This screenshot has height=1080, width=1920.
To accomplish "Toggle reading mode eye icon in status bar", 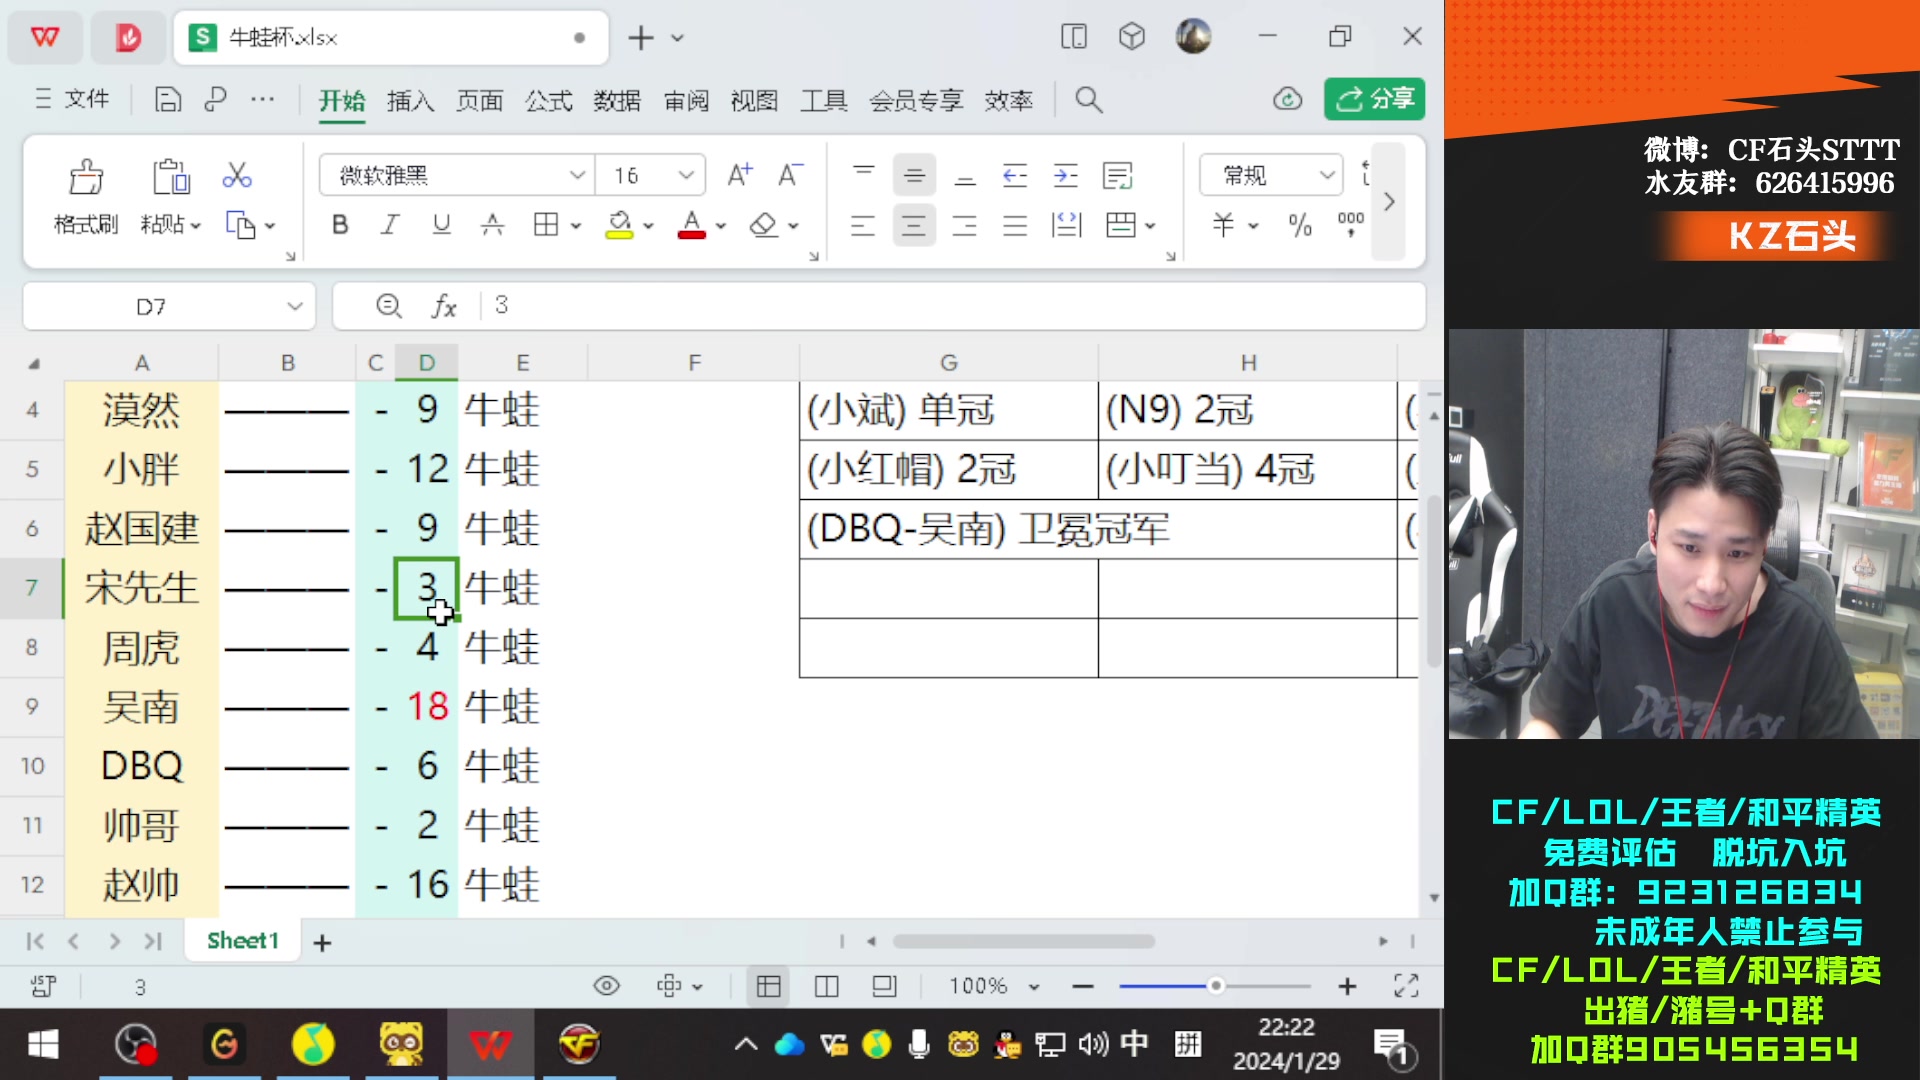I will point(606,986).
